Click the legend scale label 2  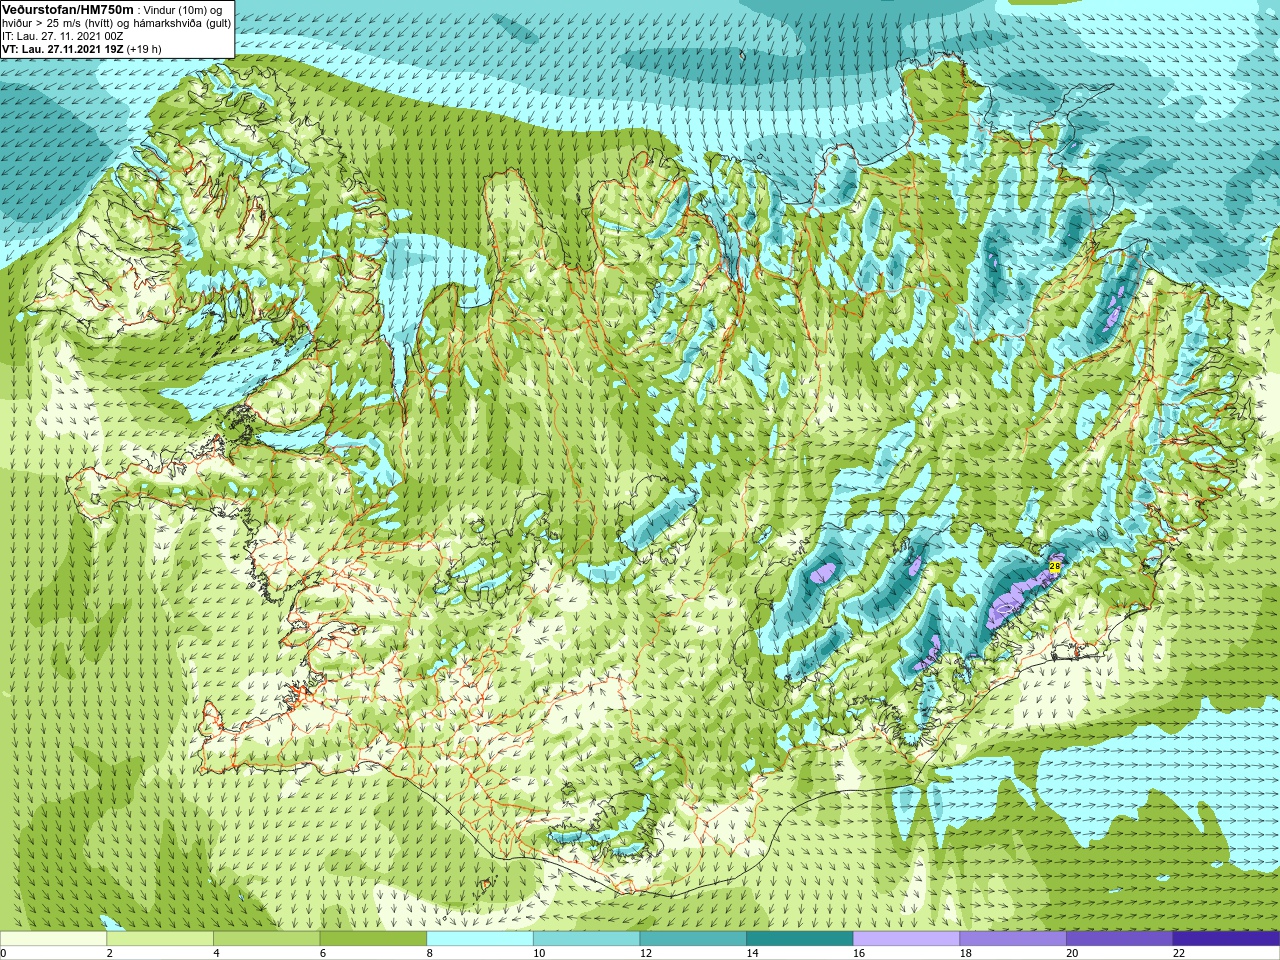coord(109,953)
